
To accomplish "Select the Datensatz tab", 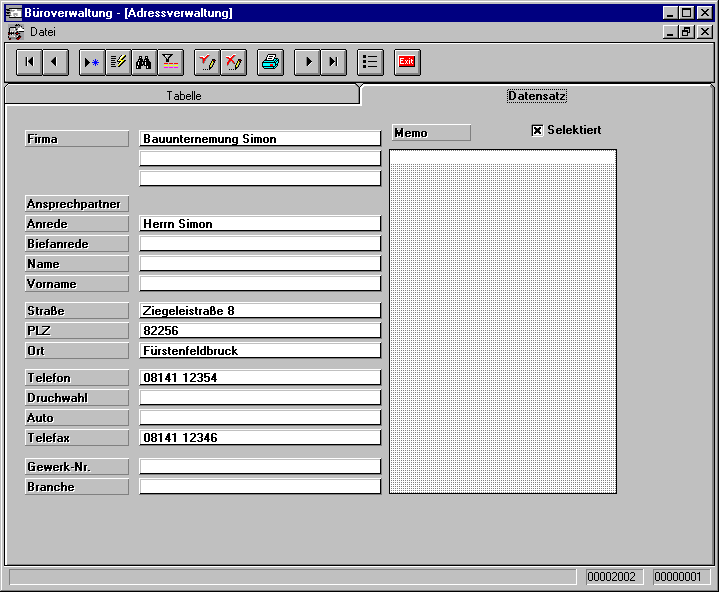I will 537,96.
